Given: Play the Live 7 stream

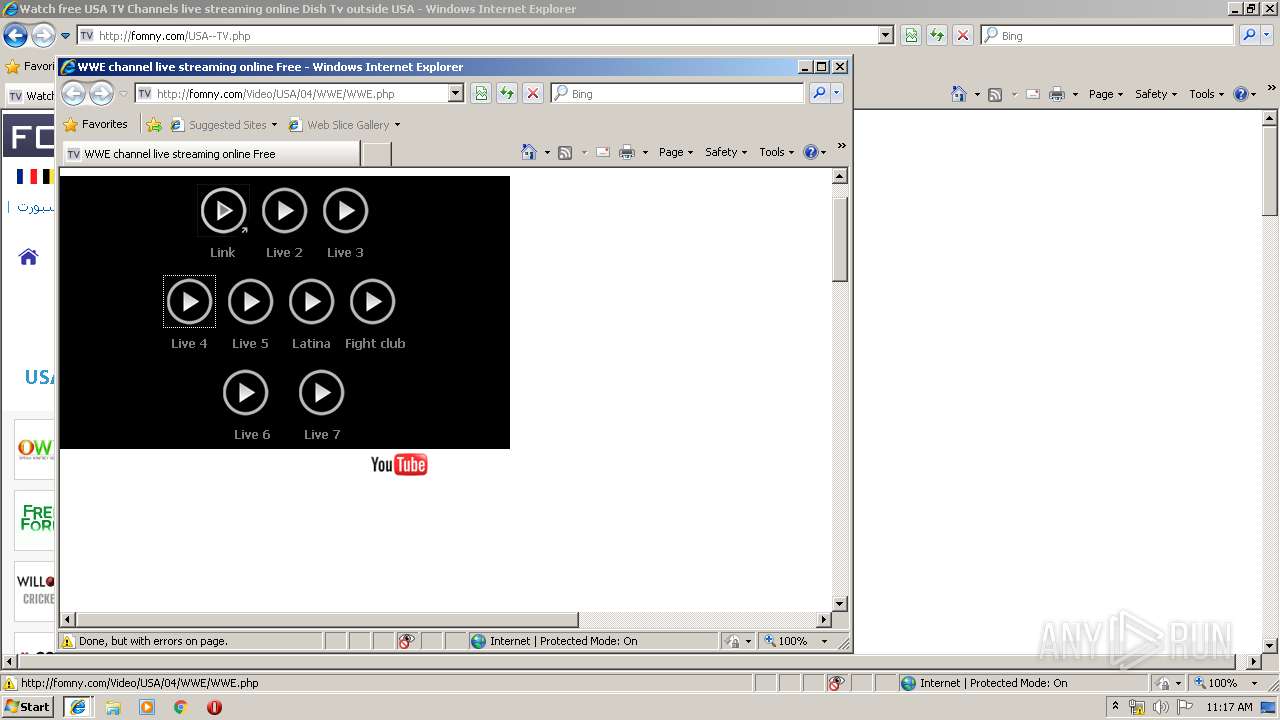Looking at the screenshot, I should point(321,393).
